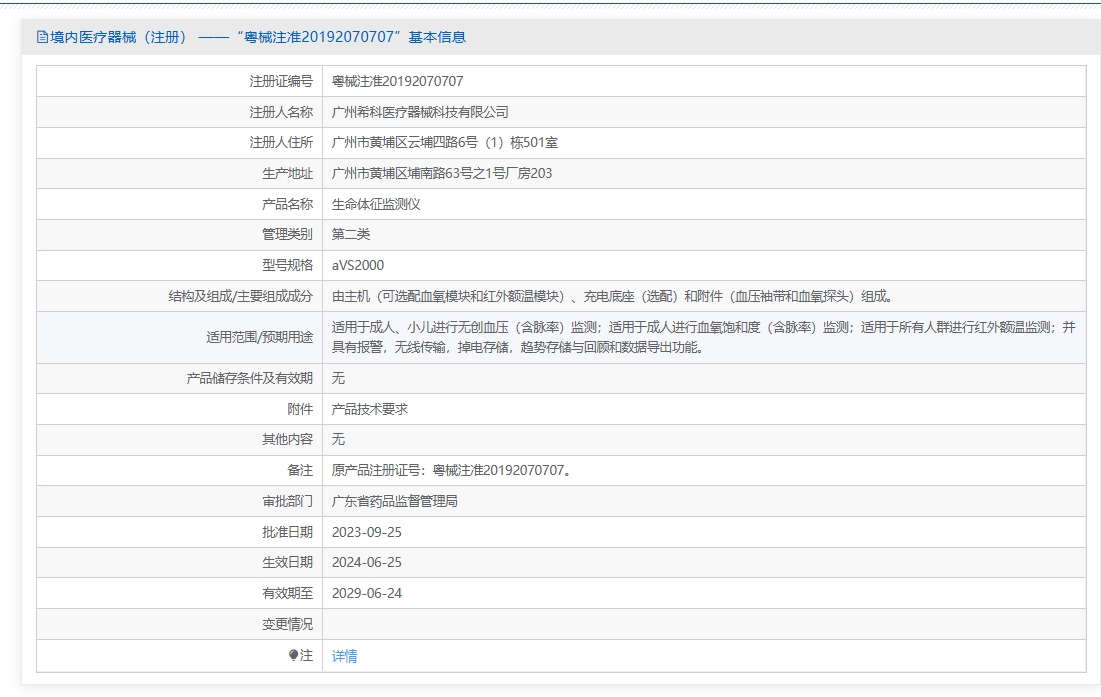Screen dimensions: 1101x697
Task: Click the 管理类别 label
Action: (287, 234)
